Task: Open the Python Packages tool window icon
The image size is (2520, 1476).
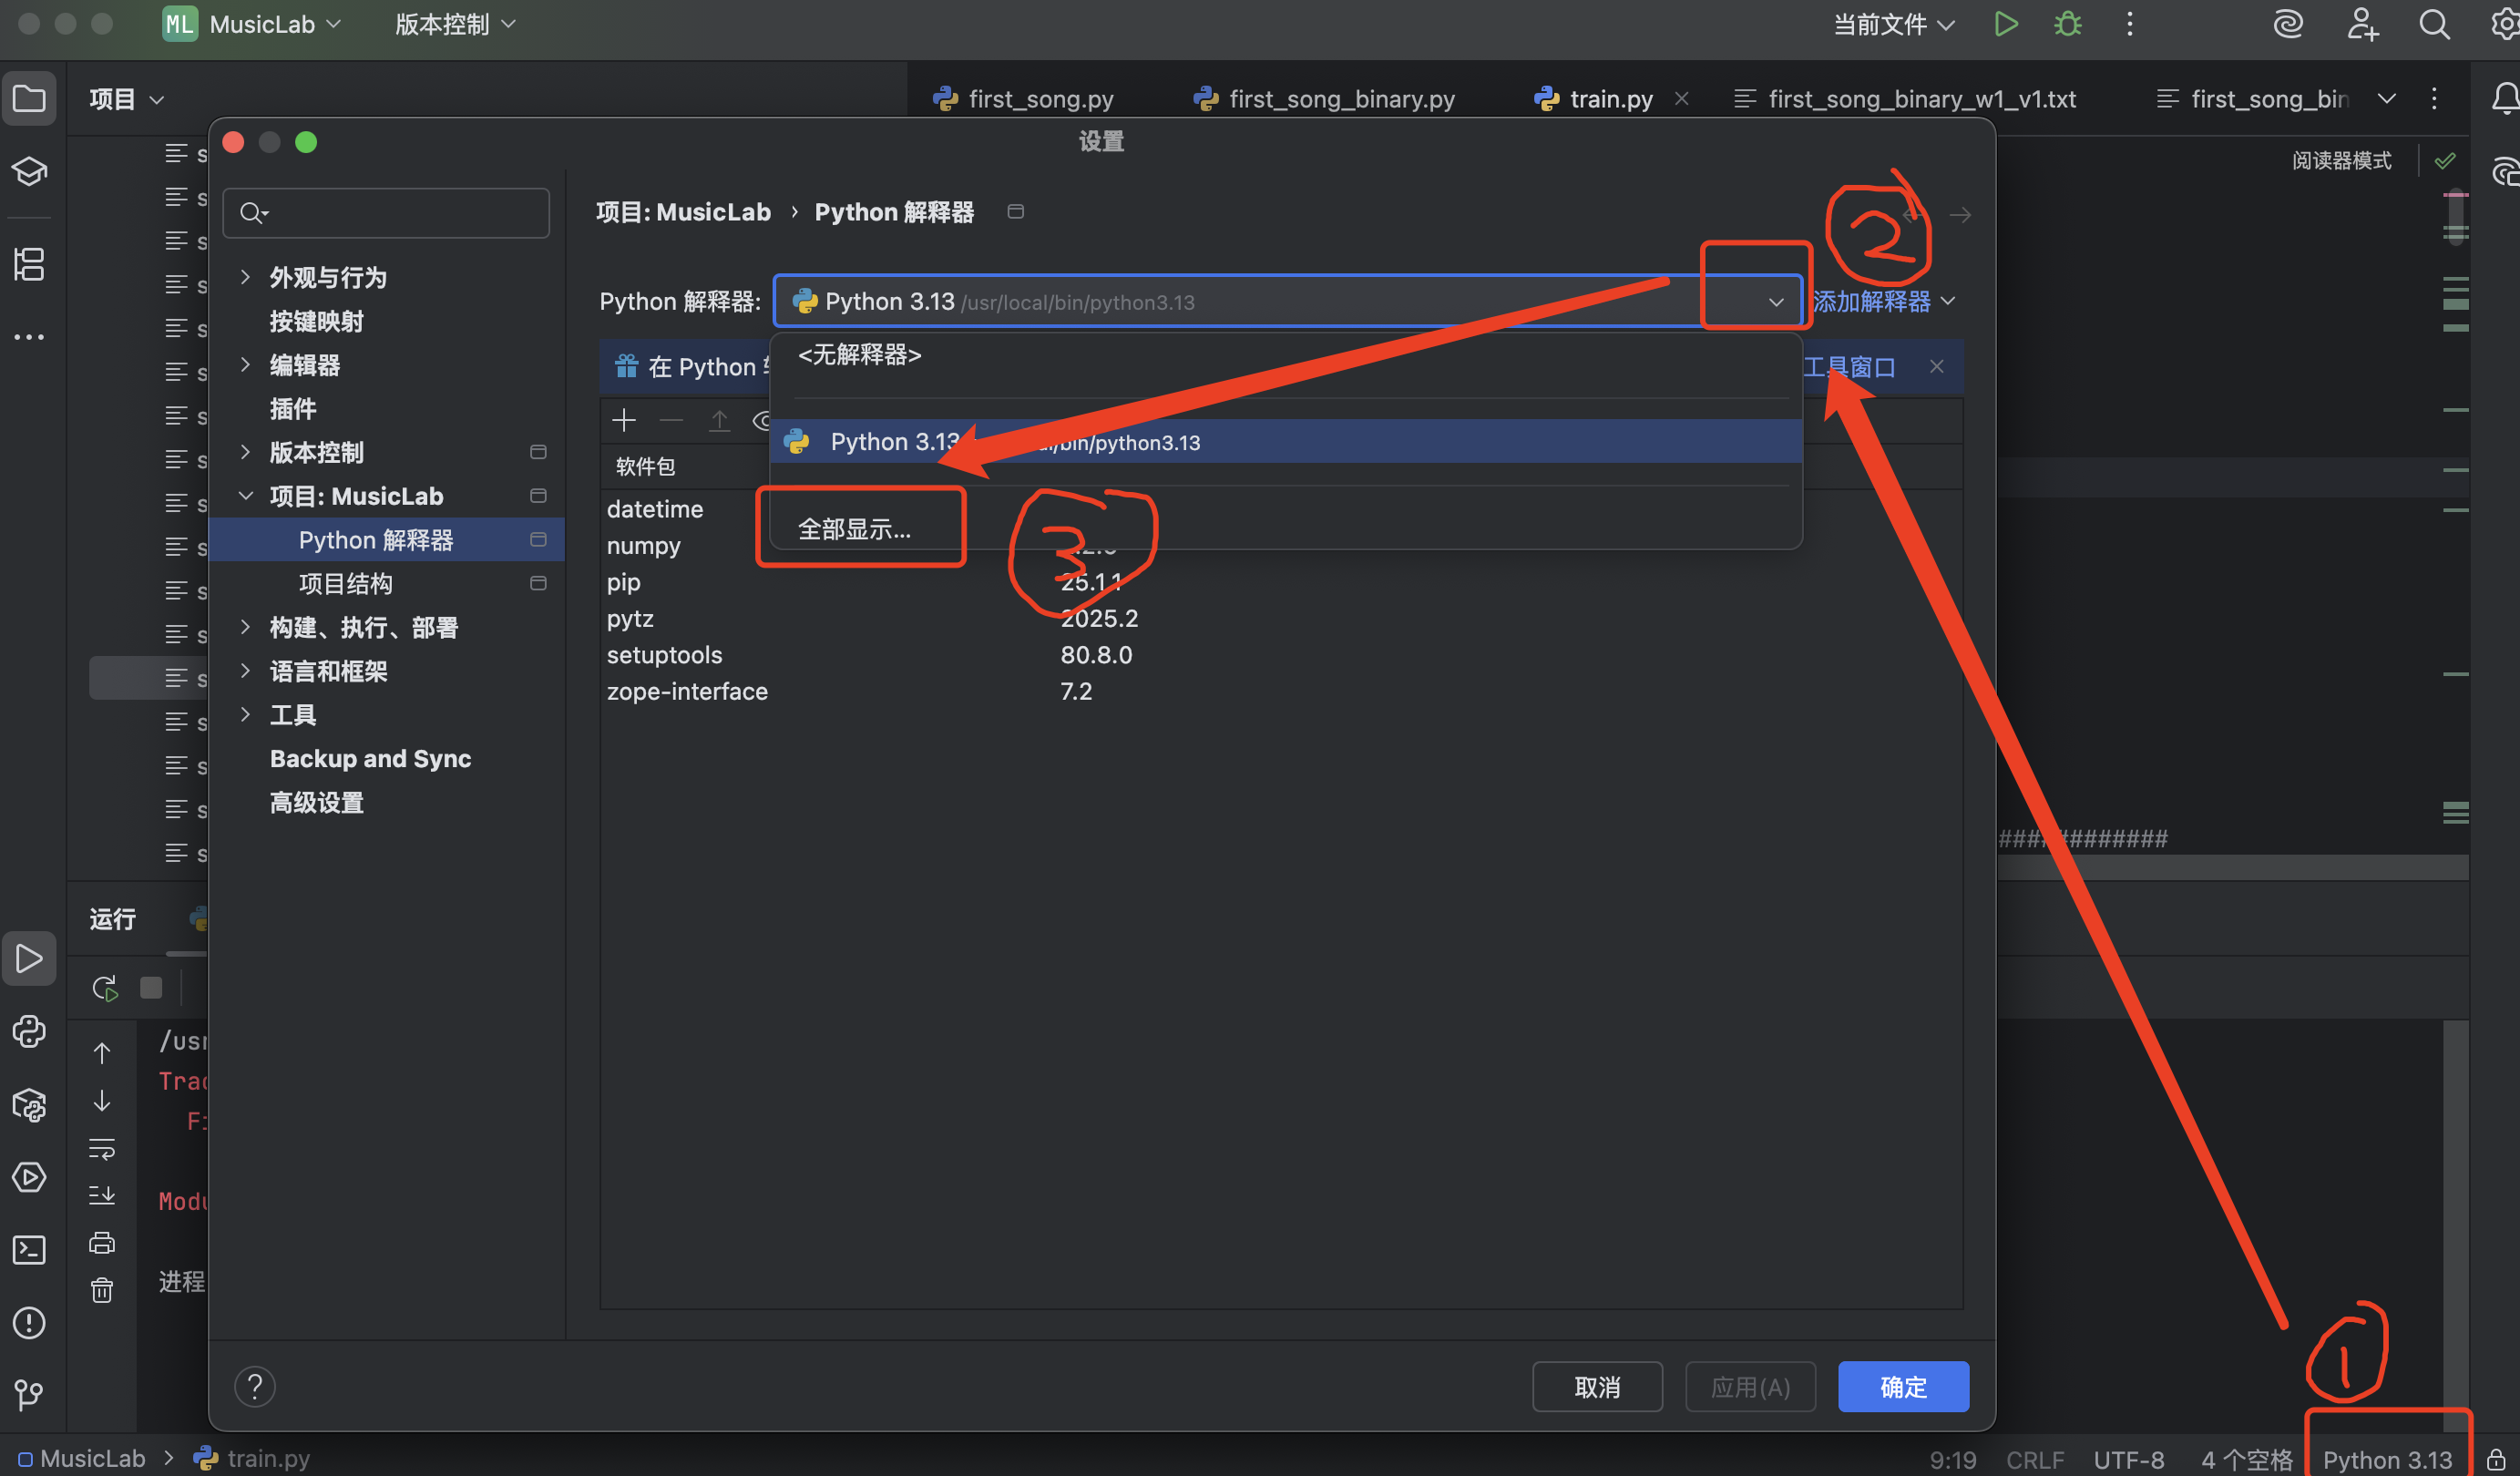Action: [29, 1106]
